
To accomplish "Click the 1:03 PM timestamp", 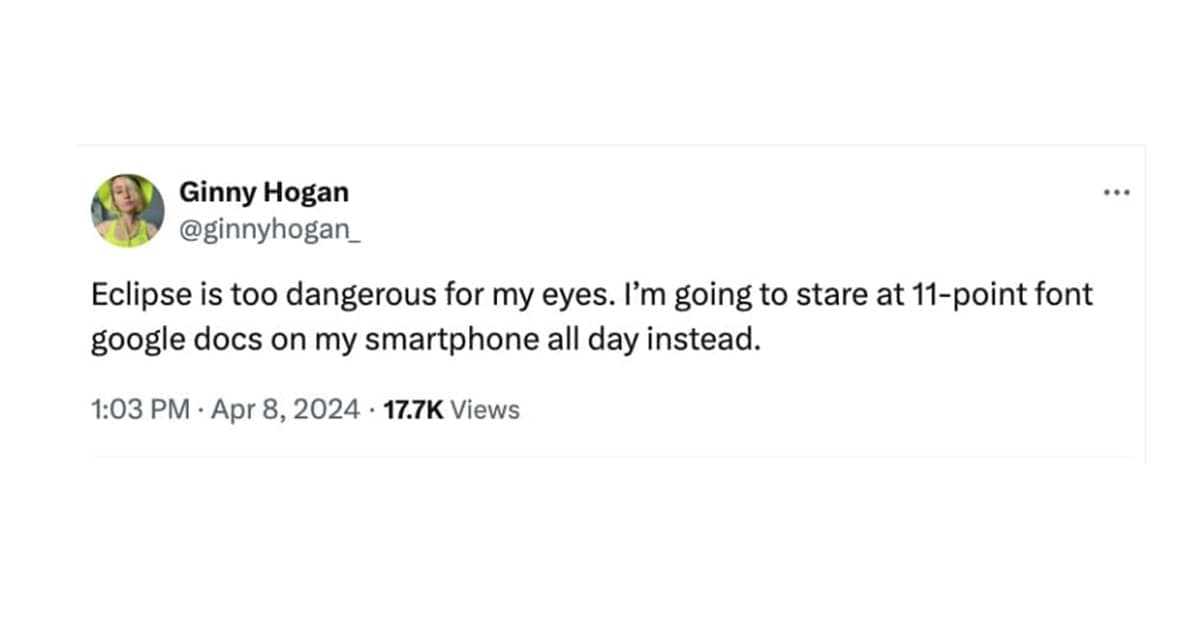I will click(x=140, y=409).
